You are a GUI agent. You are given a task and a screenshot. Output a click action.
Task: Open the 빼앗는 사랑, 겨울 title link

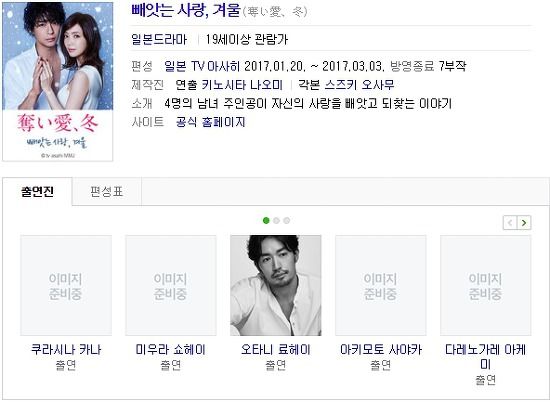click(186, 10)
